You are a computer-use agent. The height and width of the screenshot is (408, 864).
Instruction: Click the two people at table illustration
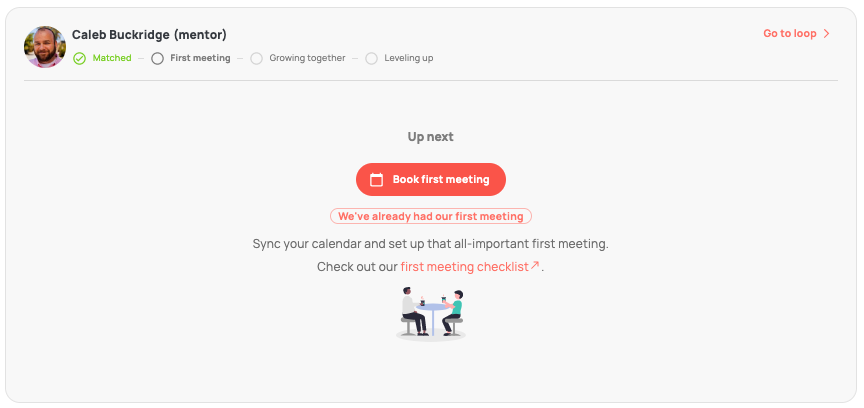coord(431,313)
